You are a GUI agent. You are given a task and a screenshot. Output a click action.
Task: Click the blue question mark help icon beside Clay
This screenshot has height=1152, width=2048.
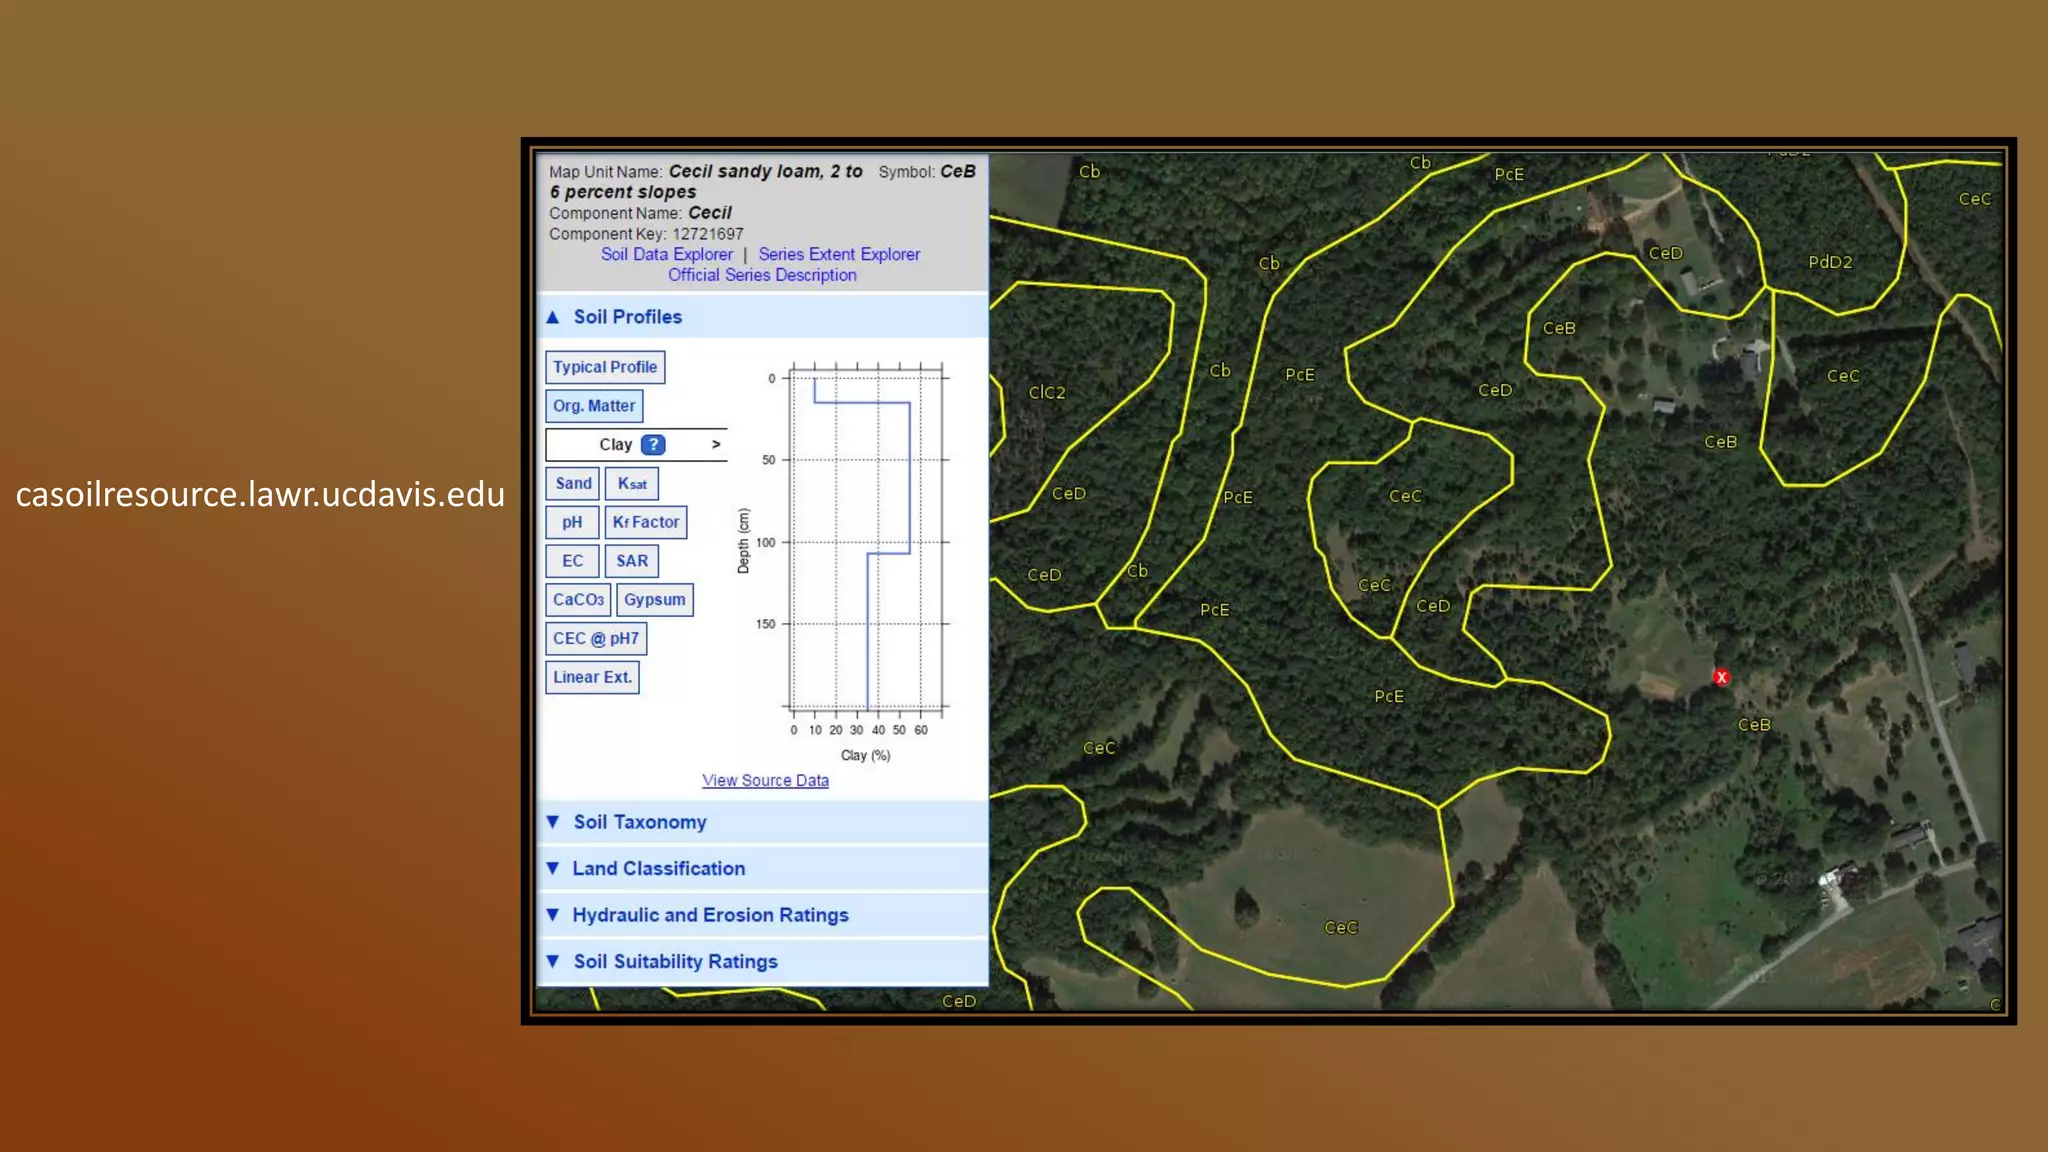652,445
